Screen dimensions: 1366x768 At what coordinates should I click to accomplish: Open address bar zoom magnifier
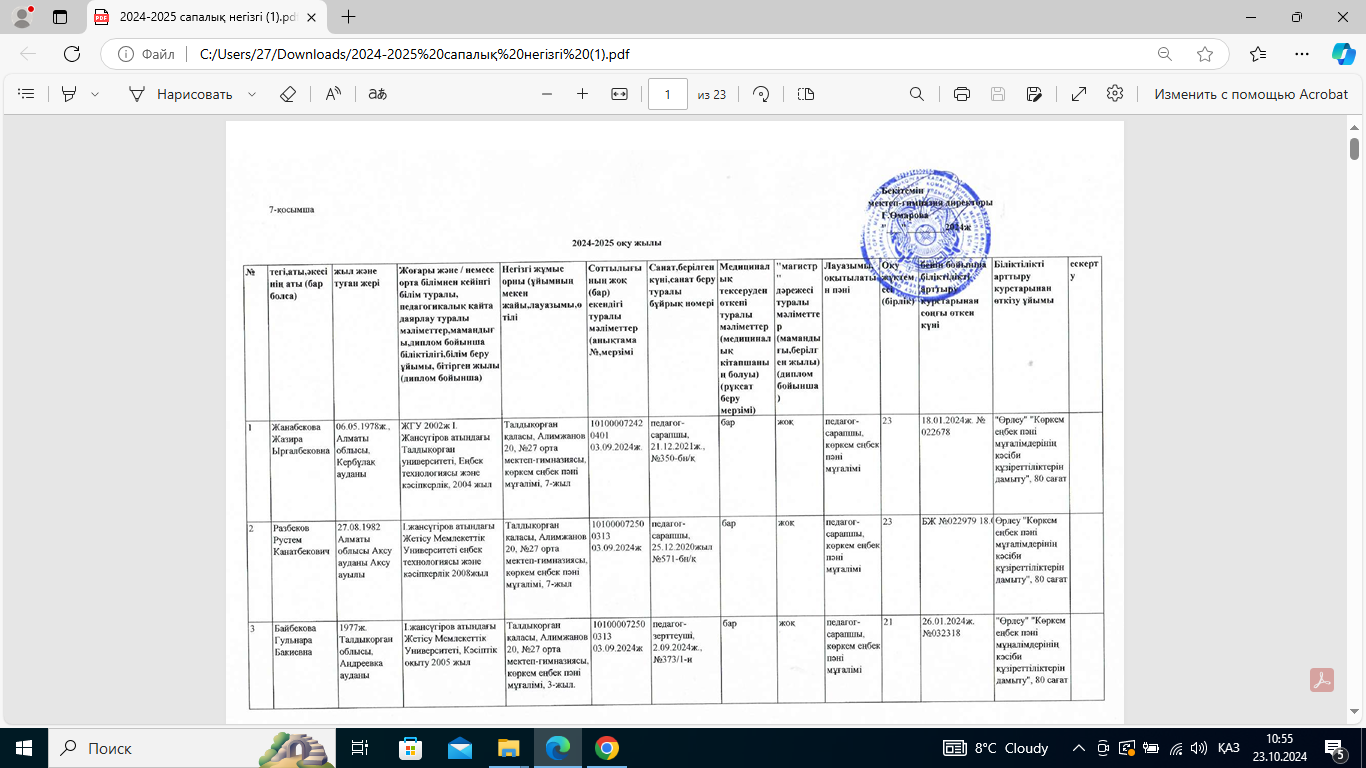(1165, 54)
